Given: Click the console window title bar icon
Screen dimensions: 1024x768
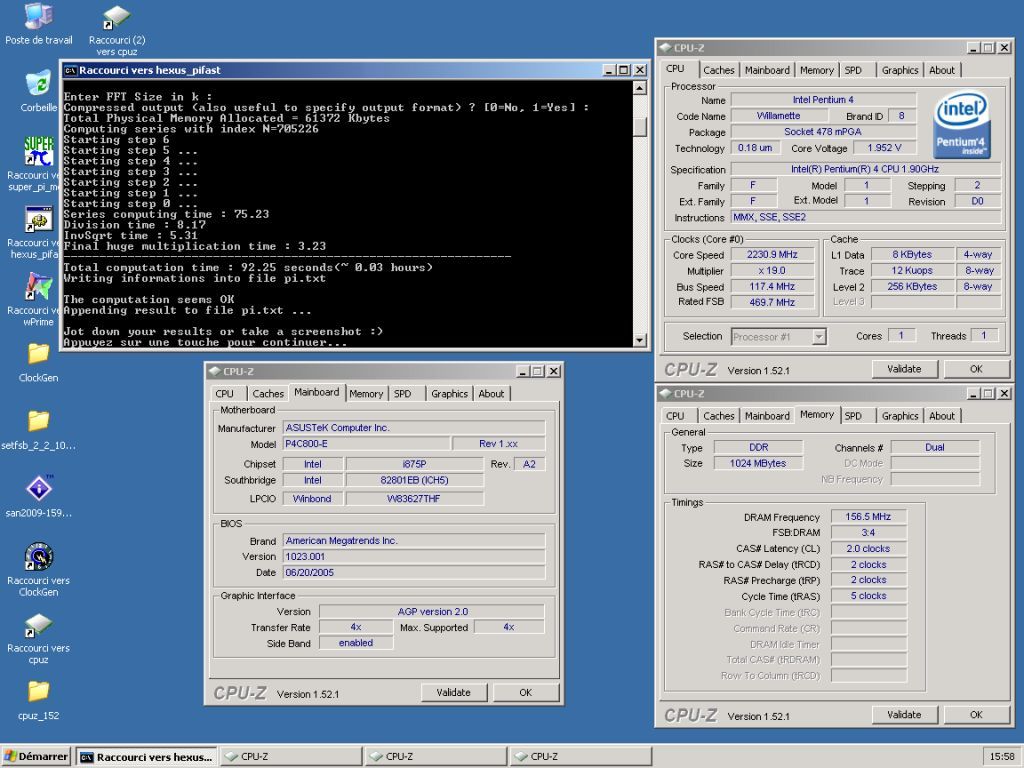Looking at the screenshot, I should point(71,70).
